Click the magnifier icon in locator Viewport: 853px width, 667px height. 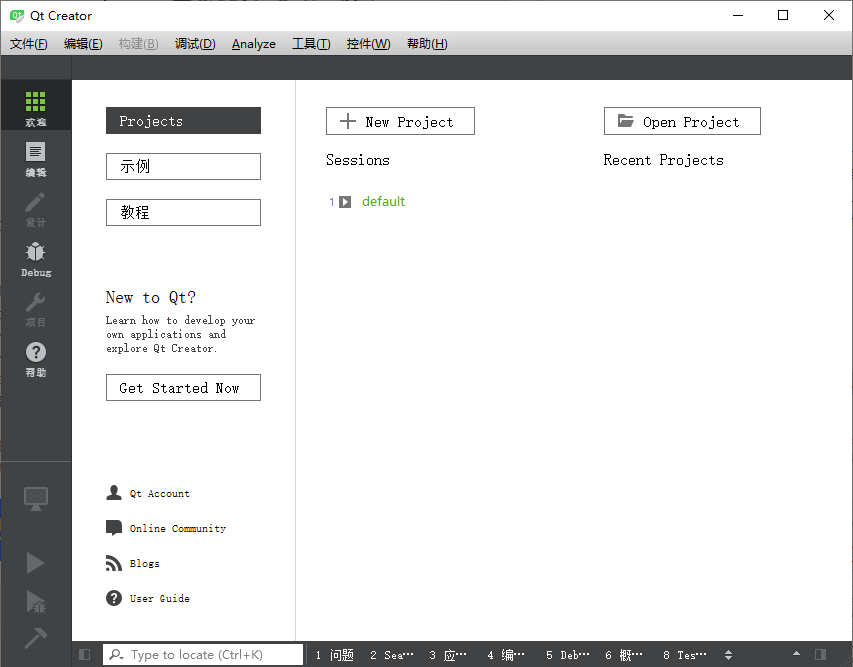click(x=116, y=654)
